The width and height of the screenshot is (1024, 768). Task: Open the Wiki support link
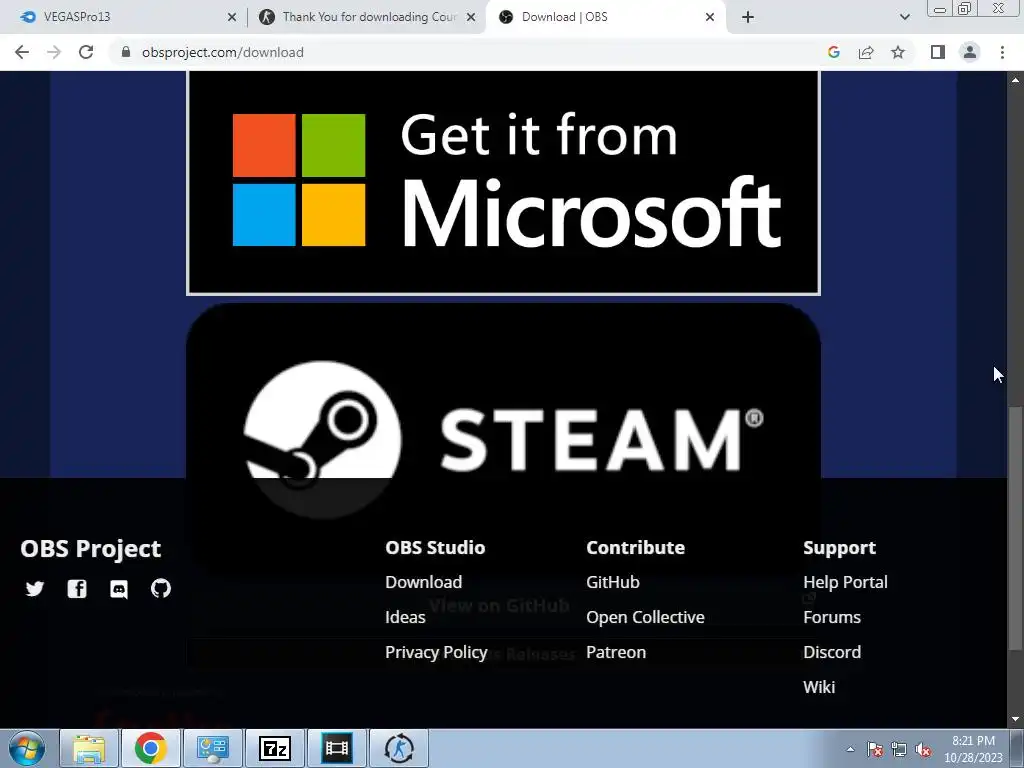click(x=819, y=687)
